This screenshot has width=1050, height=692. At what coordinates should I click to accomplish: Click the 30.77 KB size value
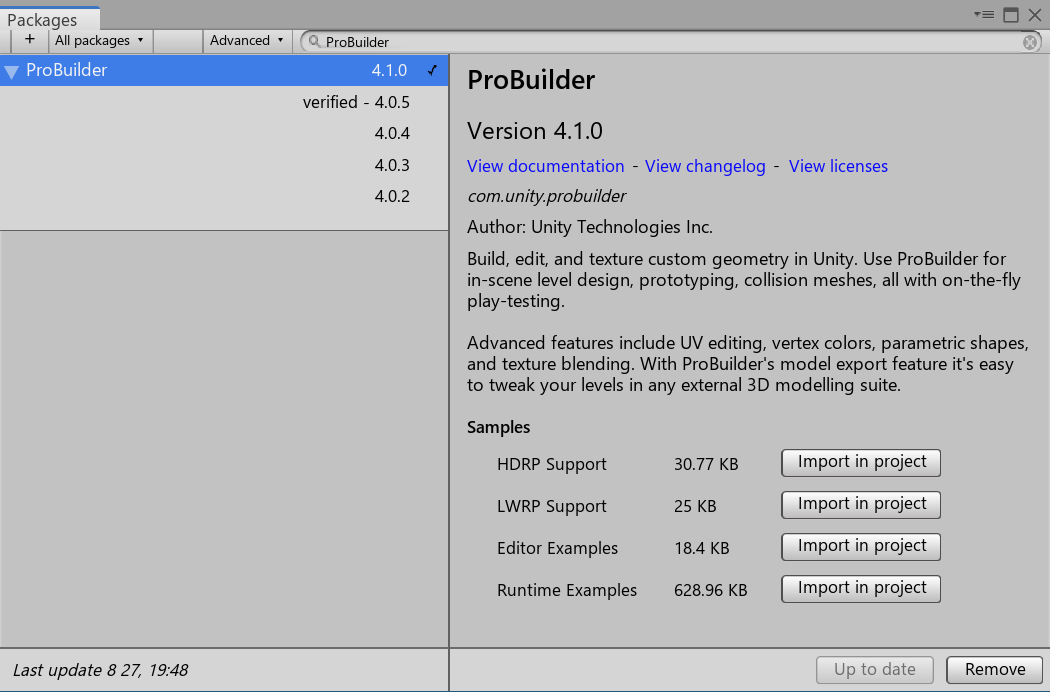coord(706,464)
